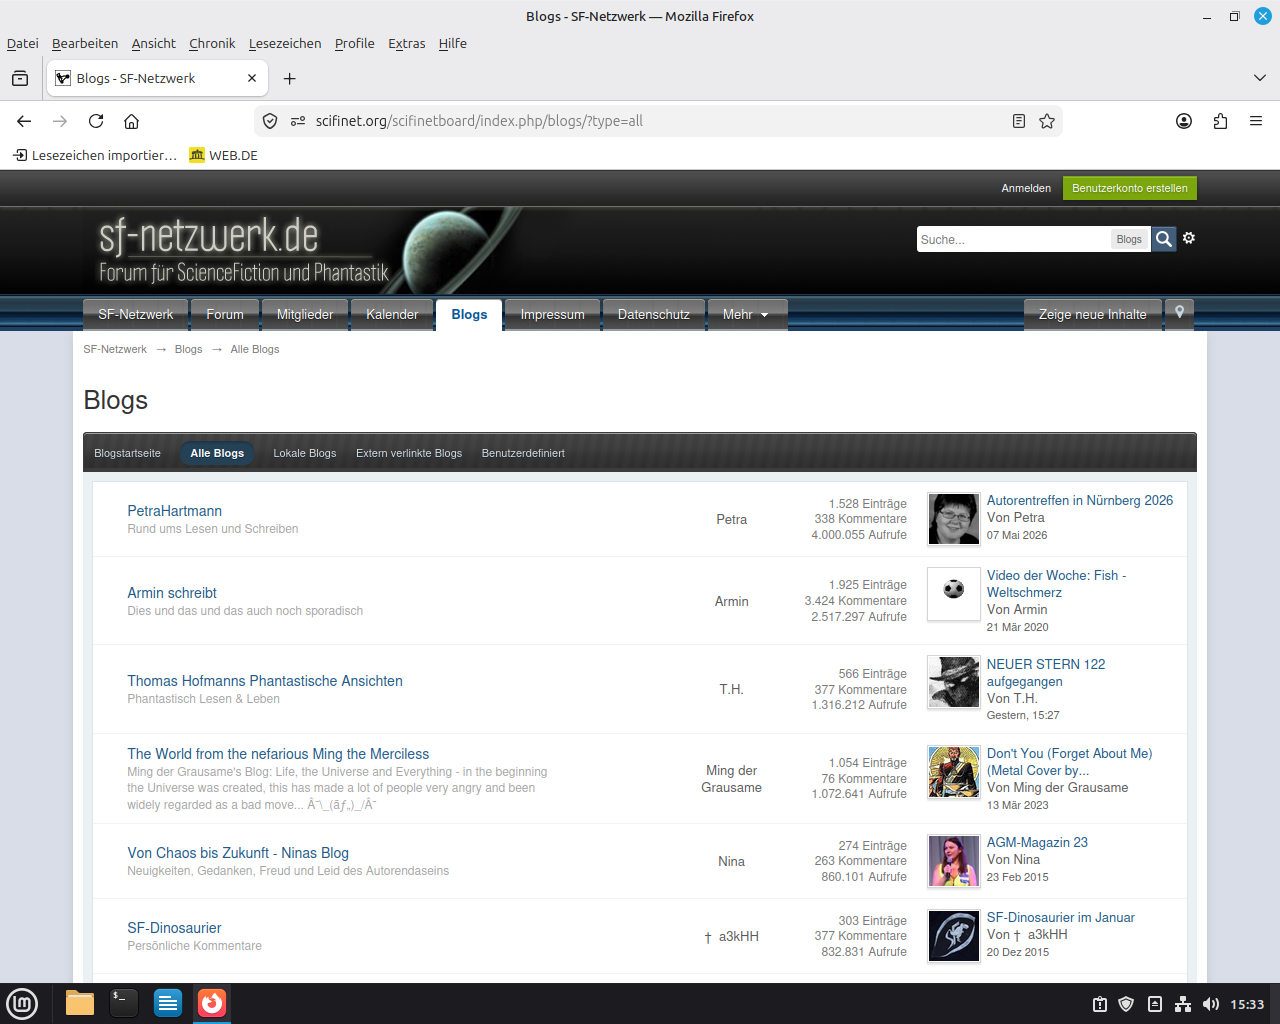Open the recent tabs icon left of tab strip
This screenshot has height=1024, width=1280.
[x=20, y=78]
